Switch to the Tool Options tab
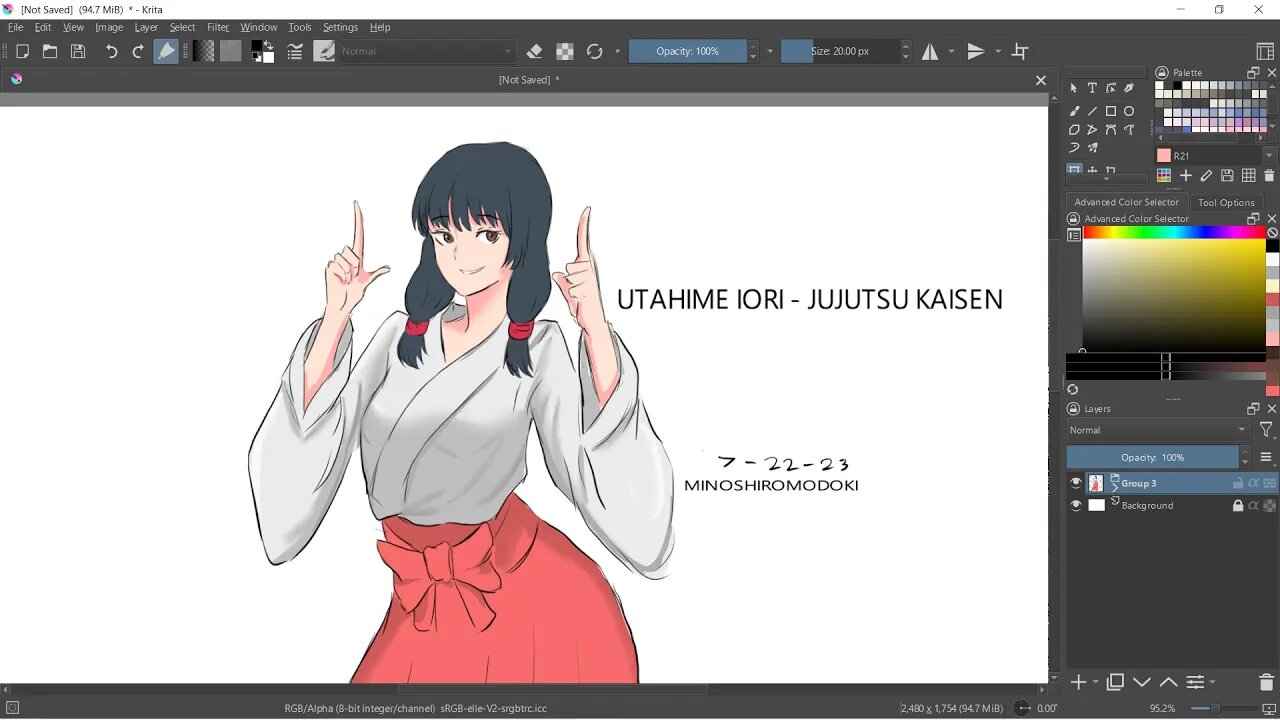This screenshot has height=720, width=1280. pos(1226,202)
